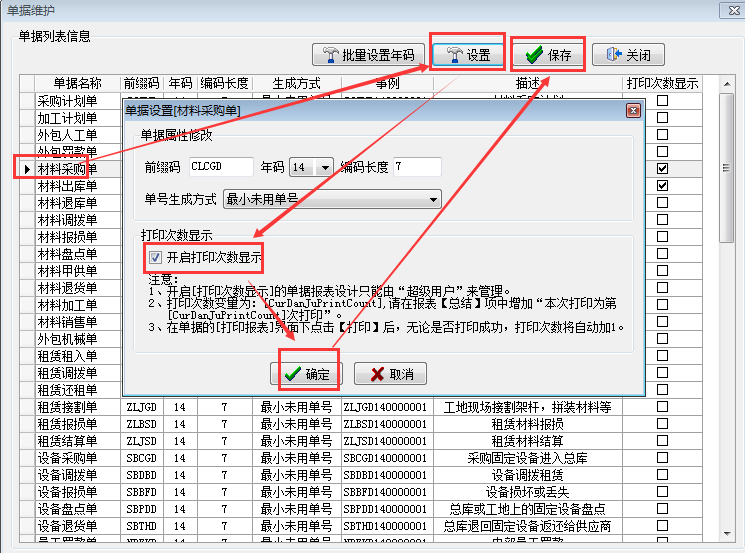
Task: Open 设置 with the hammer icon
Action: coord(467,55)
